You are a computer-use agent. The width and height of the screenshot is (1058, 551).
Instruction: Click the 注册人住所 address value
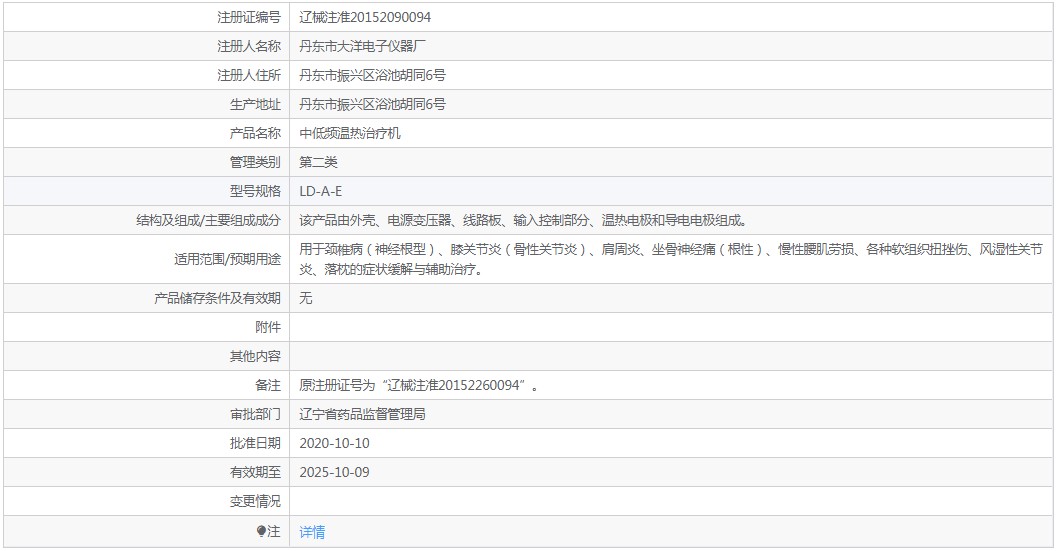[372, 76]
